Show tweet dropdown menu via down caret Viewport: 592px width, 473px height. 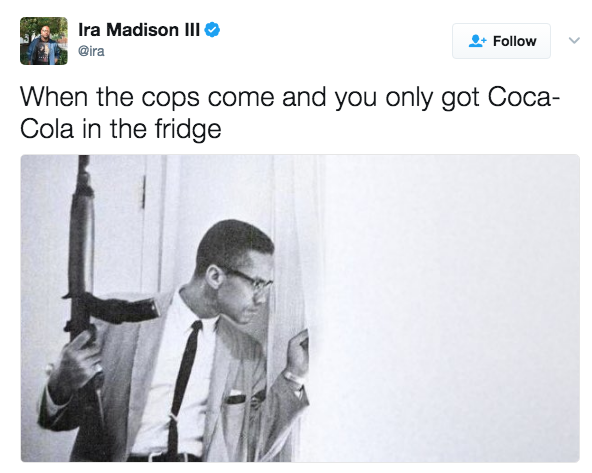click(574, 40)
